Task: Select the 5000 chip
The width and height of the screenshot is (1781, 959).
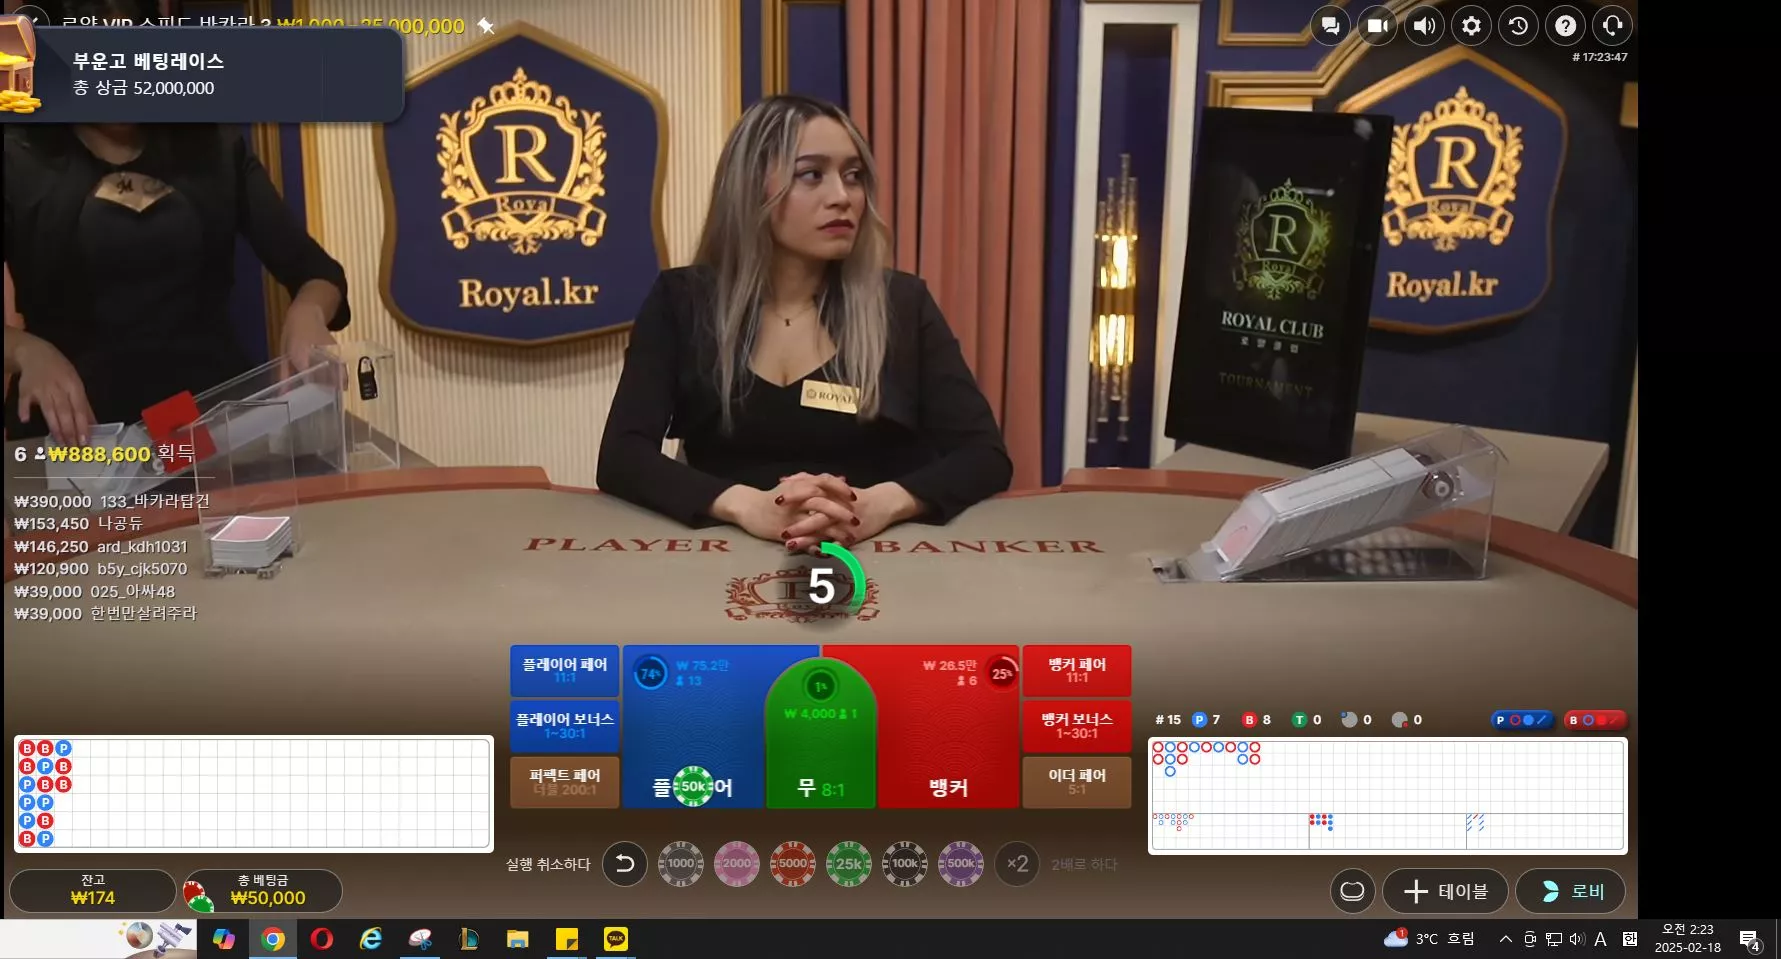Action: pos(793,864)
